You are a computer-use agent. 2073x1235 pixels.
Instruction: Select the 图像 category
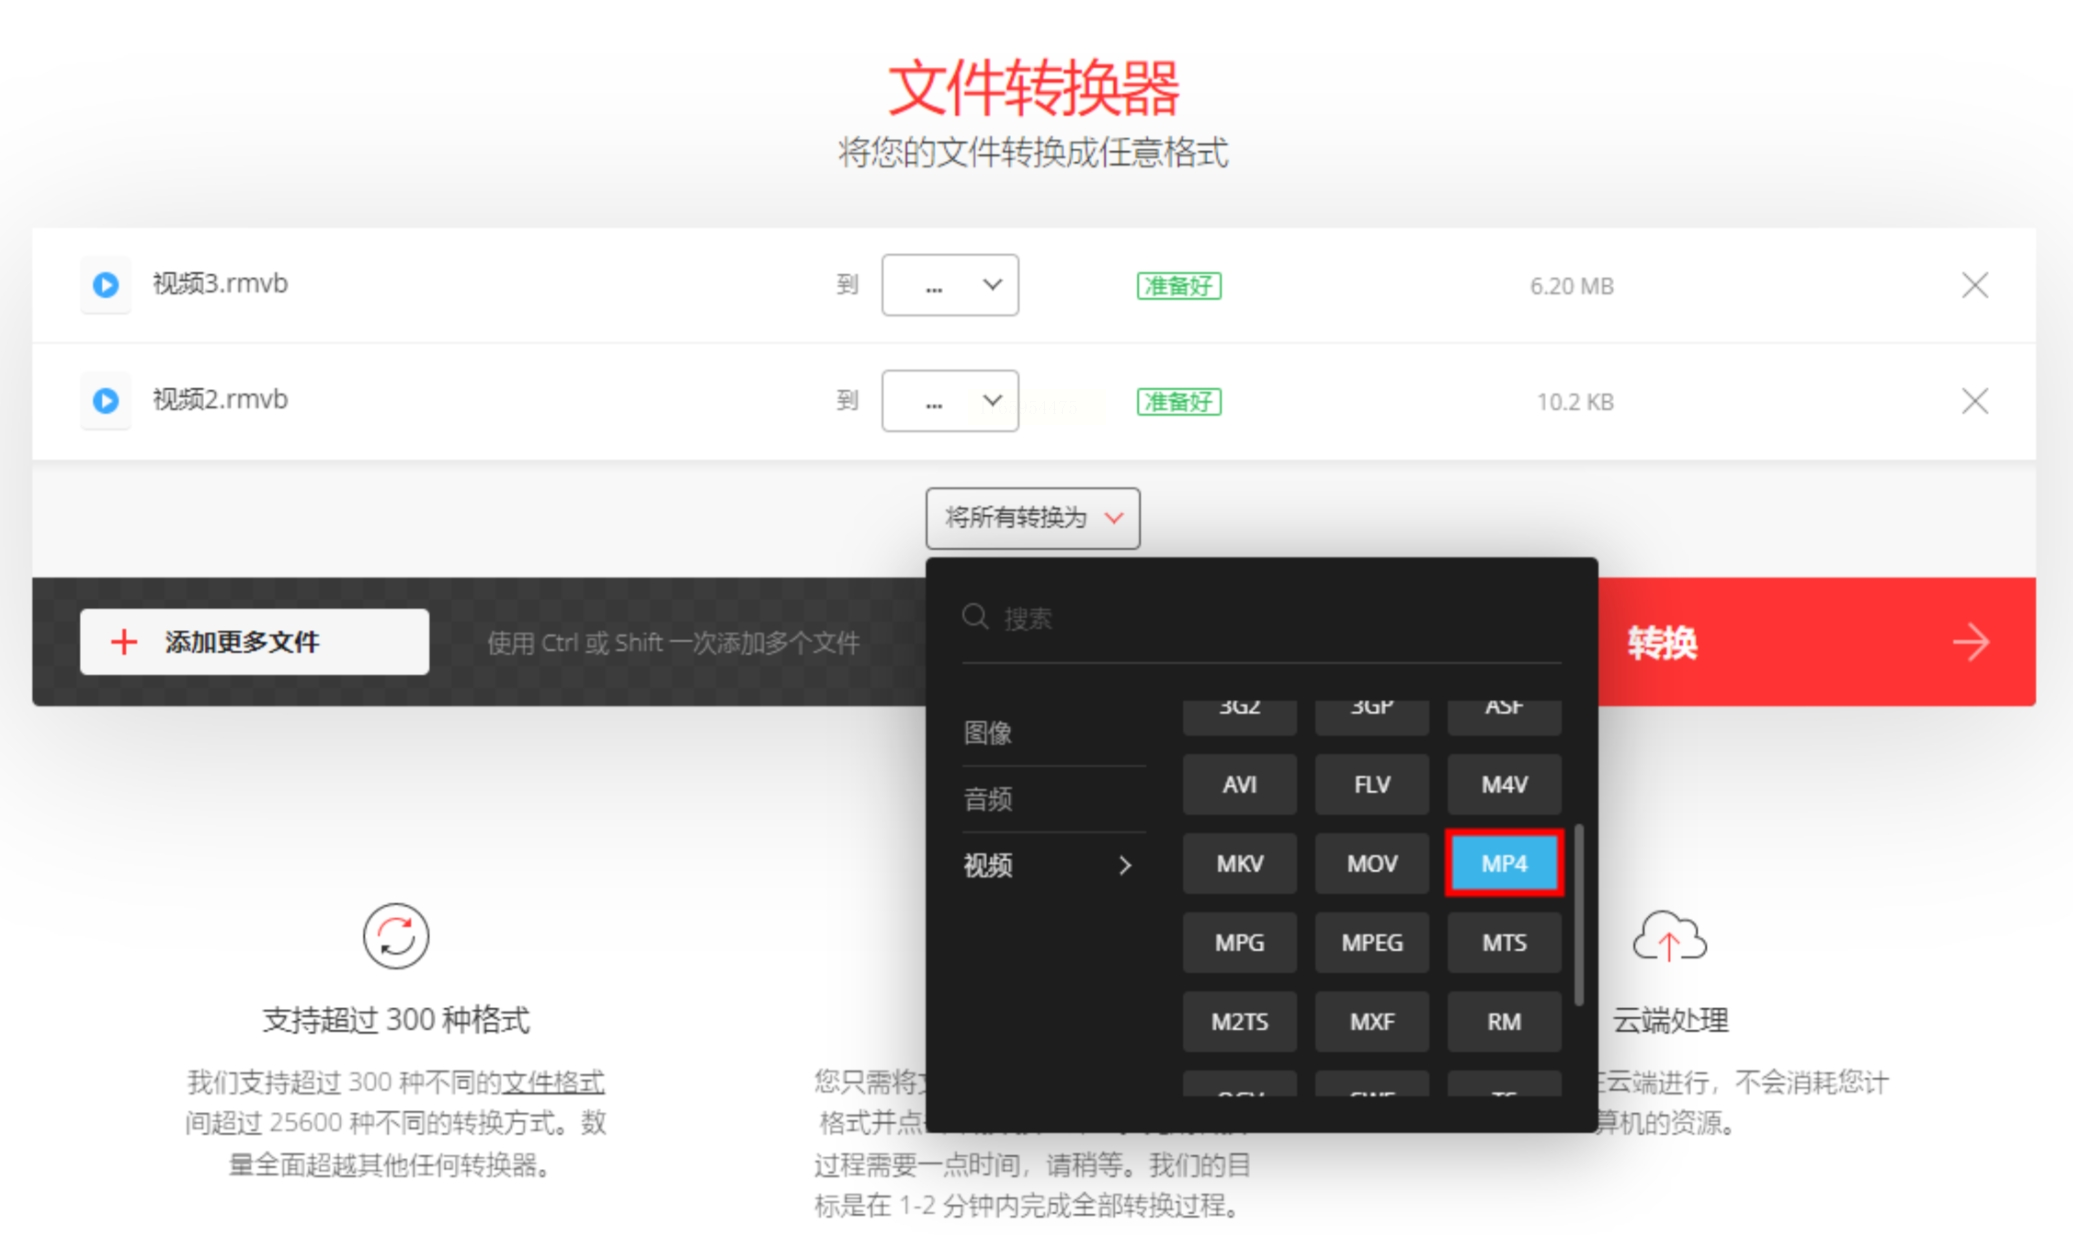pos(988,733)
